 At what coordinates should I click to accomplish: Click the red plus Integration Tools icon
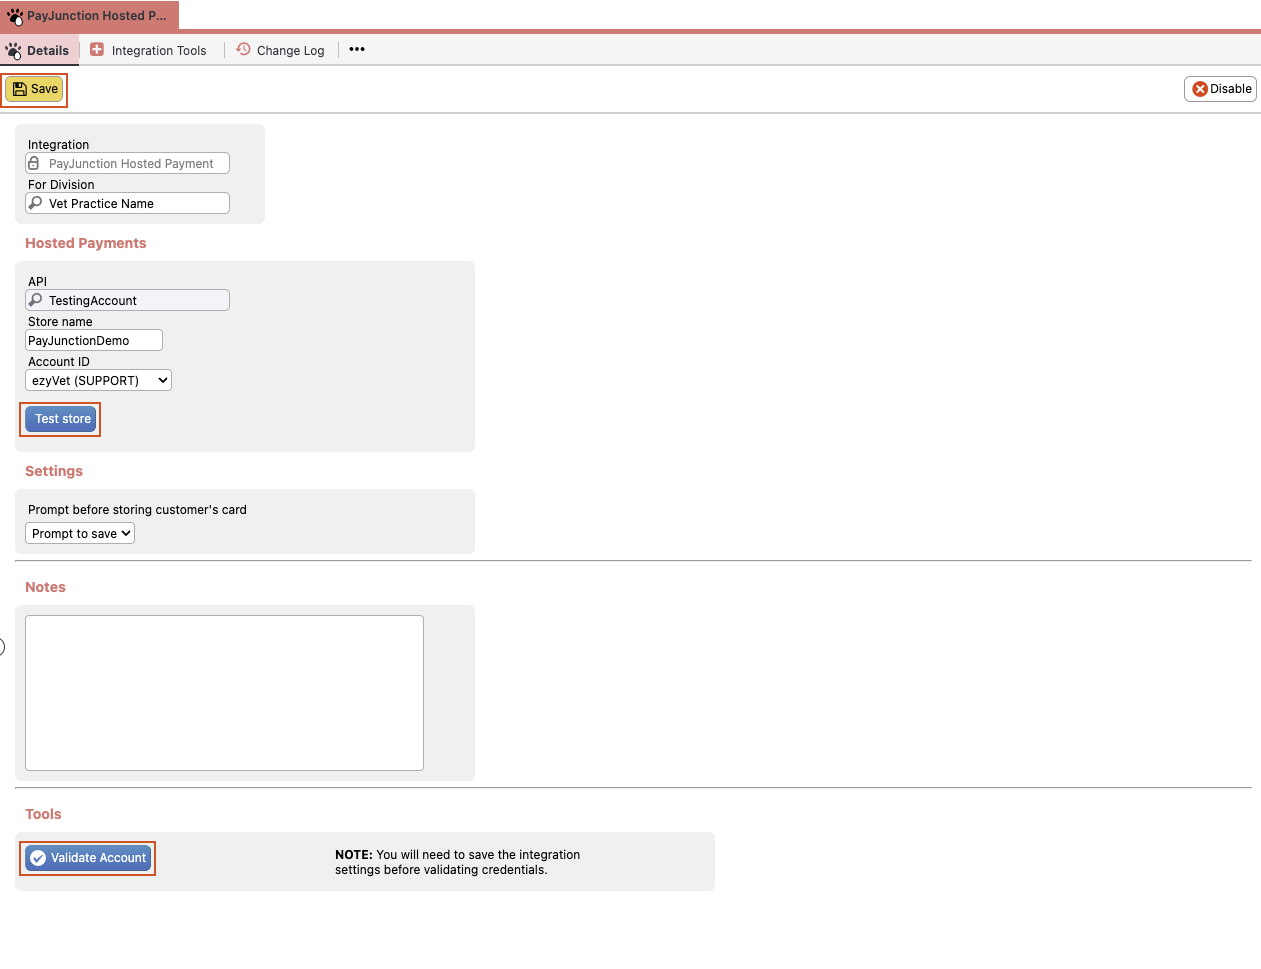(97, 49)
